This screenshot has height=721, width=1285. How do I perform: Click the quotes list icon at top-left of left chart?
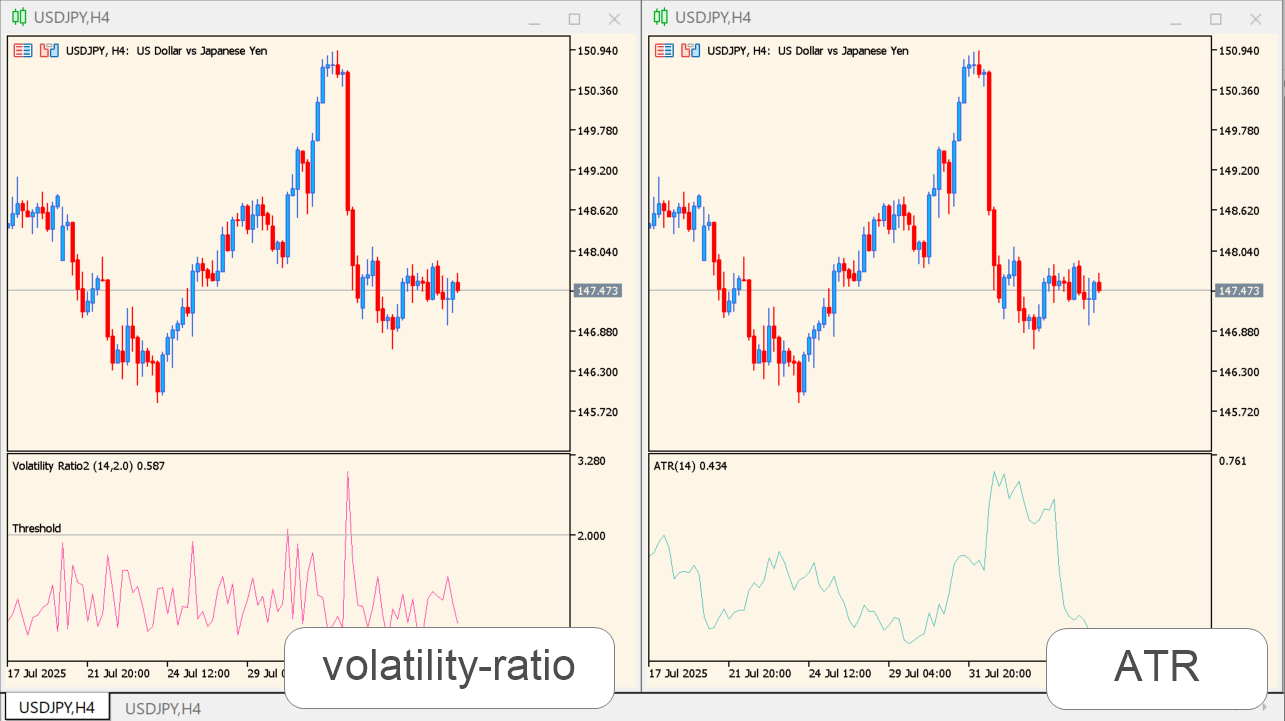(x=21, y=49)
